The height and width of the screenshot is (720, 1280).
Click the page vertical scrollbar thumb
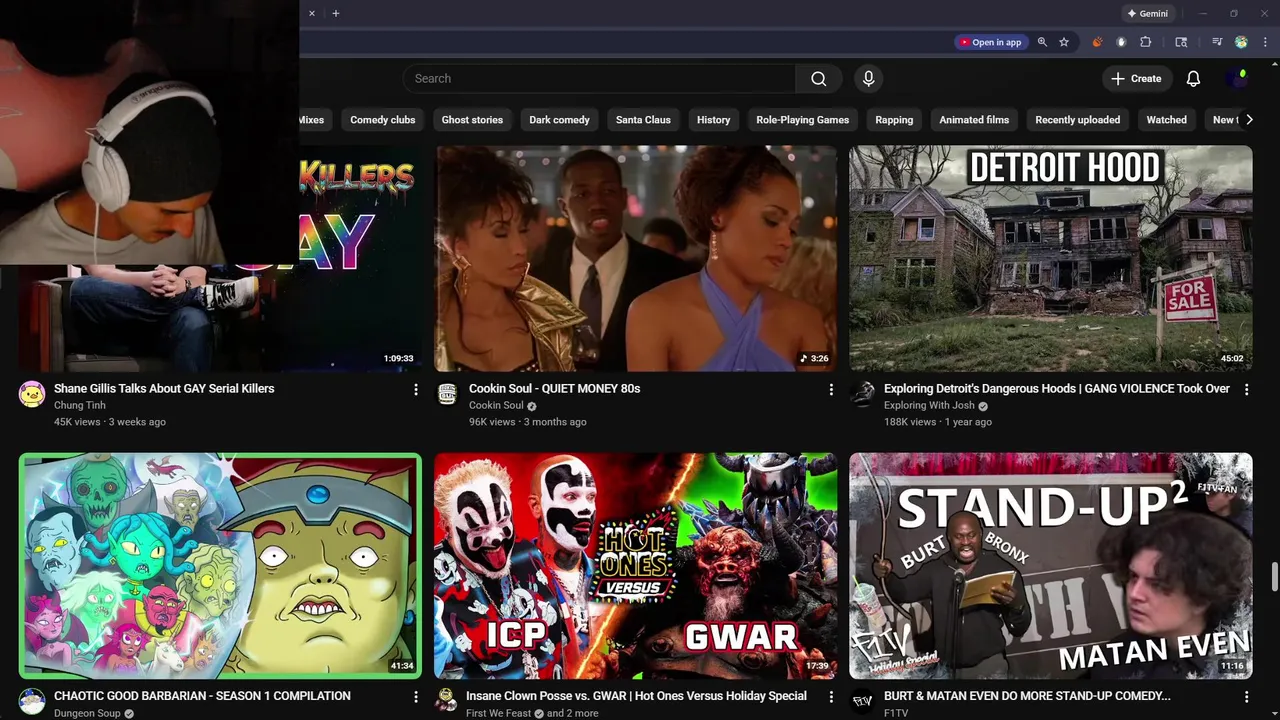tap(1274, 577)
